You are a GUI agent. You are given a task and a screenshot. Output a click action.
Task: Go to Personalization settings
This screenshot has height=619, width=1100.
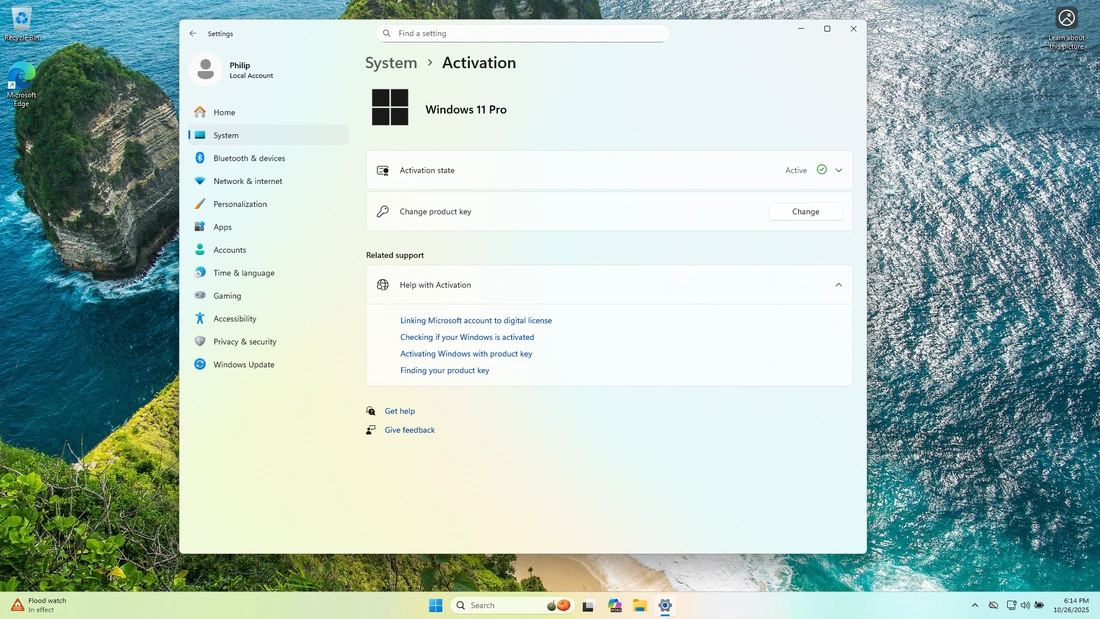click(240, 204)
